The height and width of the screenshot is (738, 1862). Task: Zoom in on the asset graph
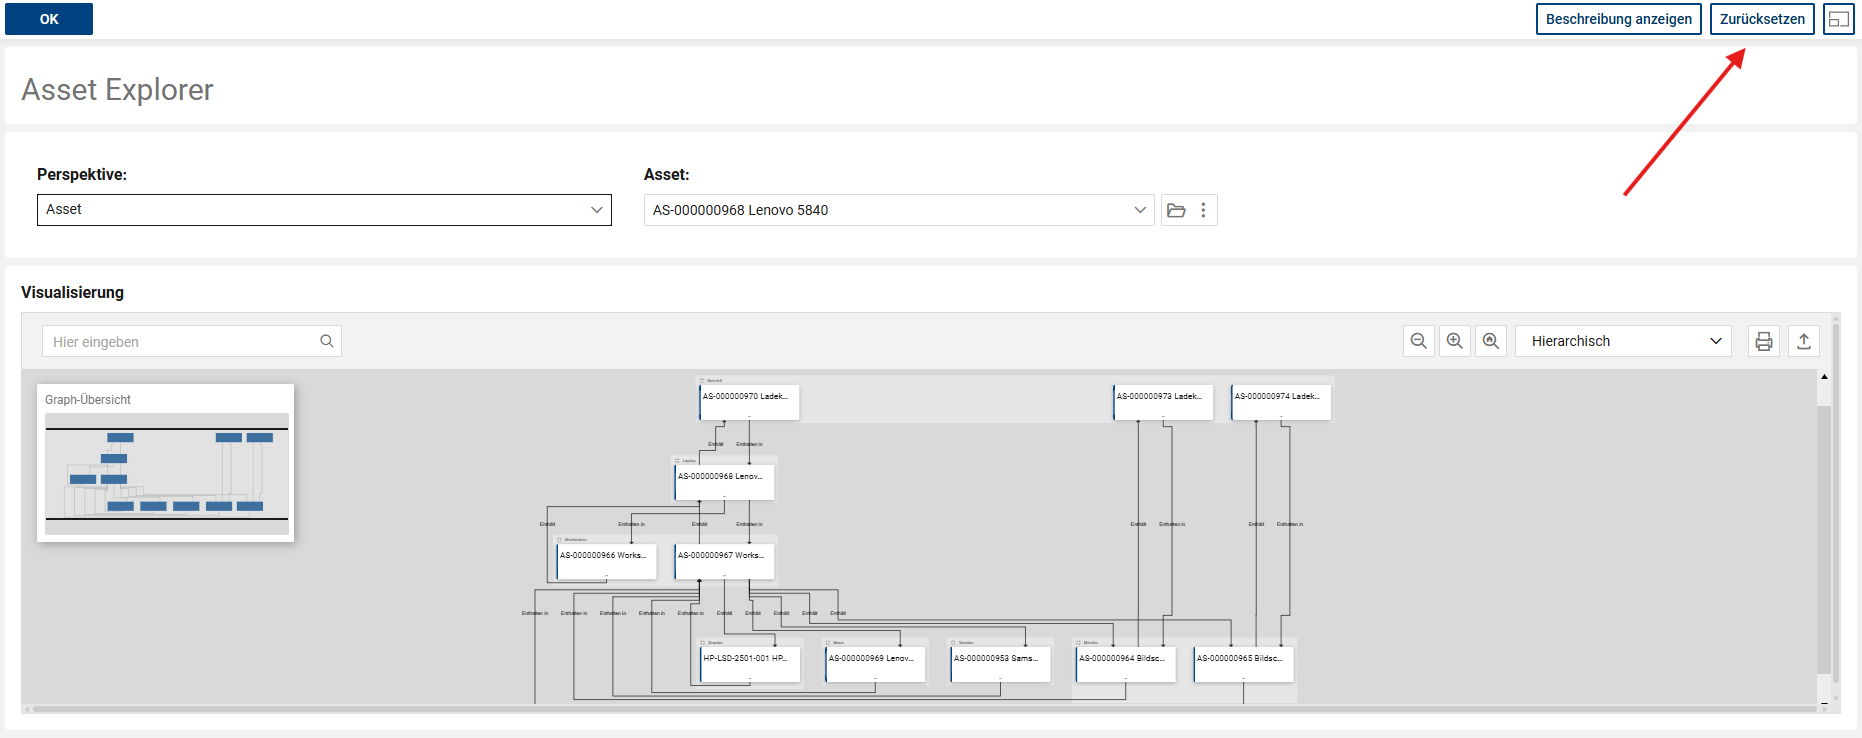coord(1454,341)
